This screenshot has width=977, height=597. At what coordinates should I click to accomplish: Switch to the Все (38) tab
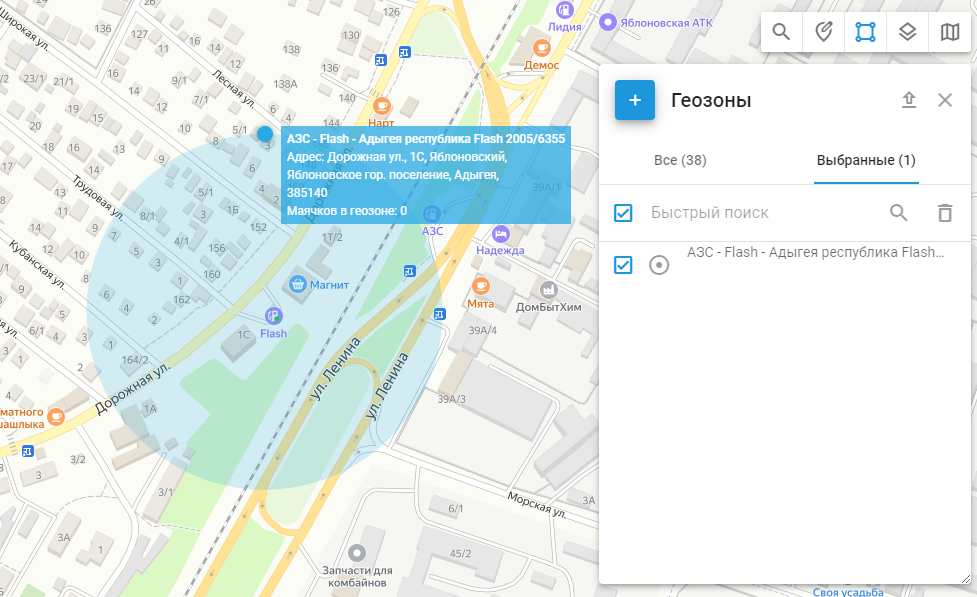pyautogui.click(x=680, y=160)
